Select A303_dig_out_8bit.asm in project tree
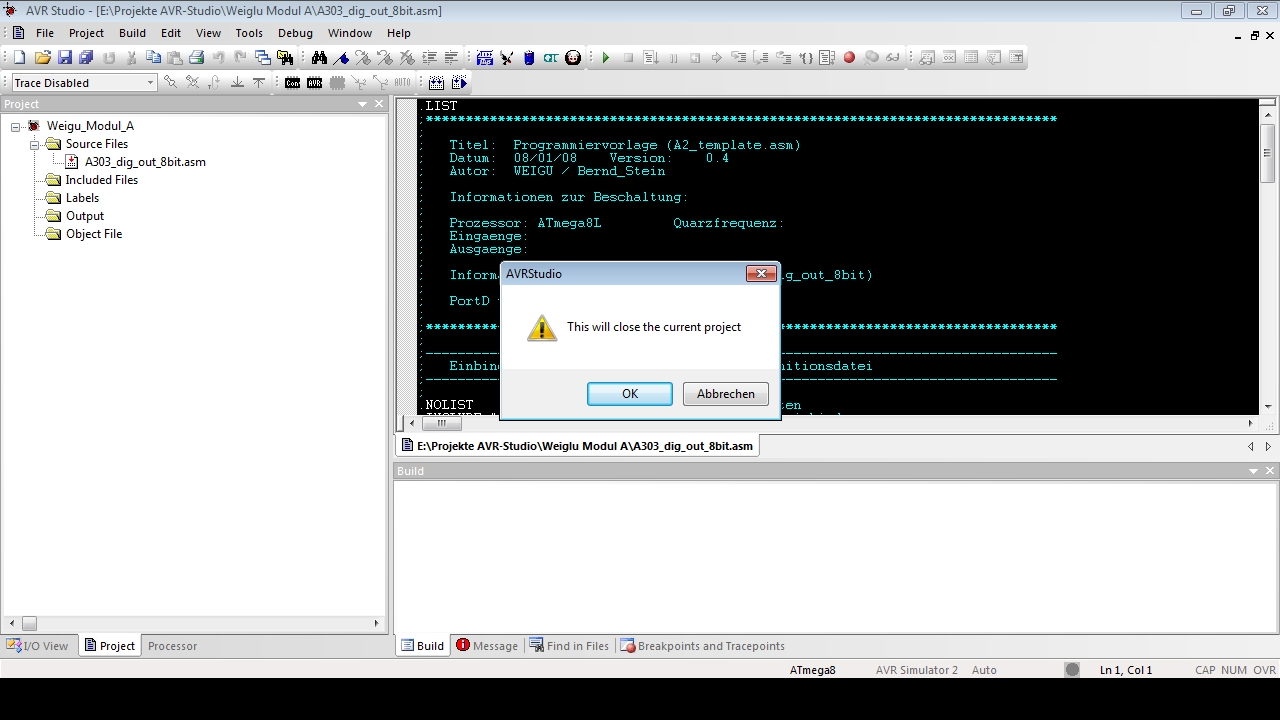Screen dimensions: 1280x720 [145, 162]
